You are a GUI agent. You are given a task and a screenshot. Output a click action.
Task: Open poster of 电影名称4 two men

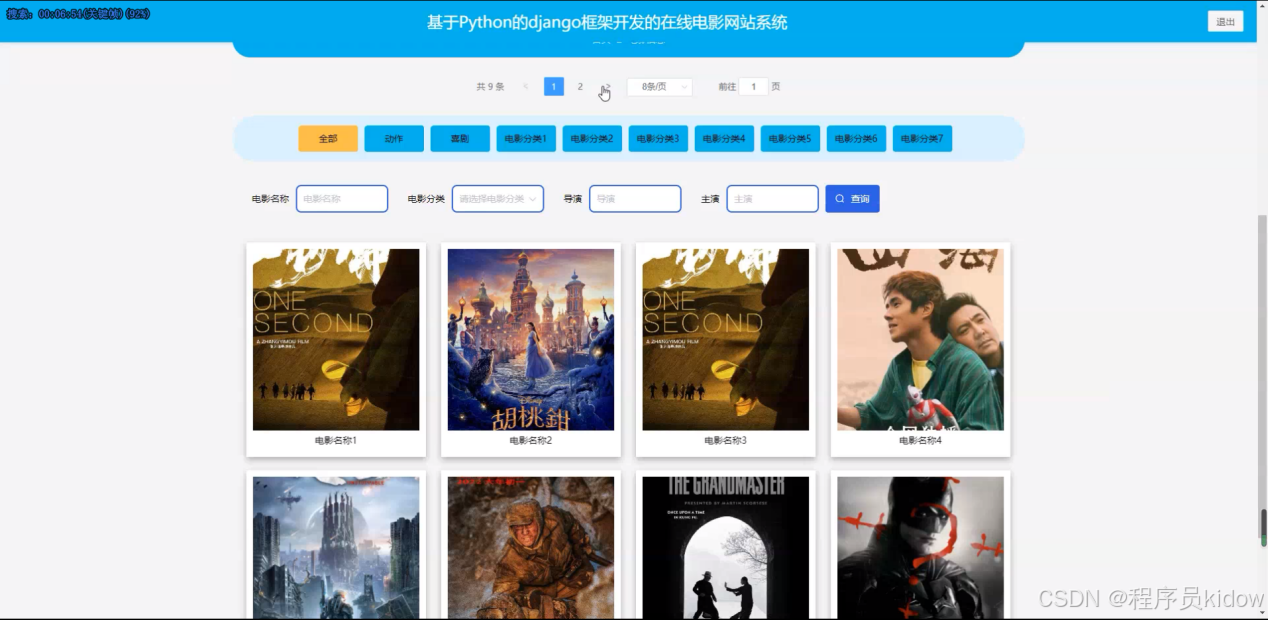pyautogui.click(x=920, y=339)
